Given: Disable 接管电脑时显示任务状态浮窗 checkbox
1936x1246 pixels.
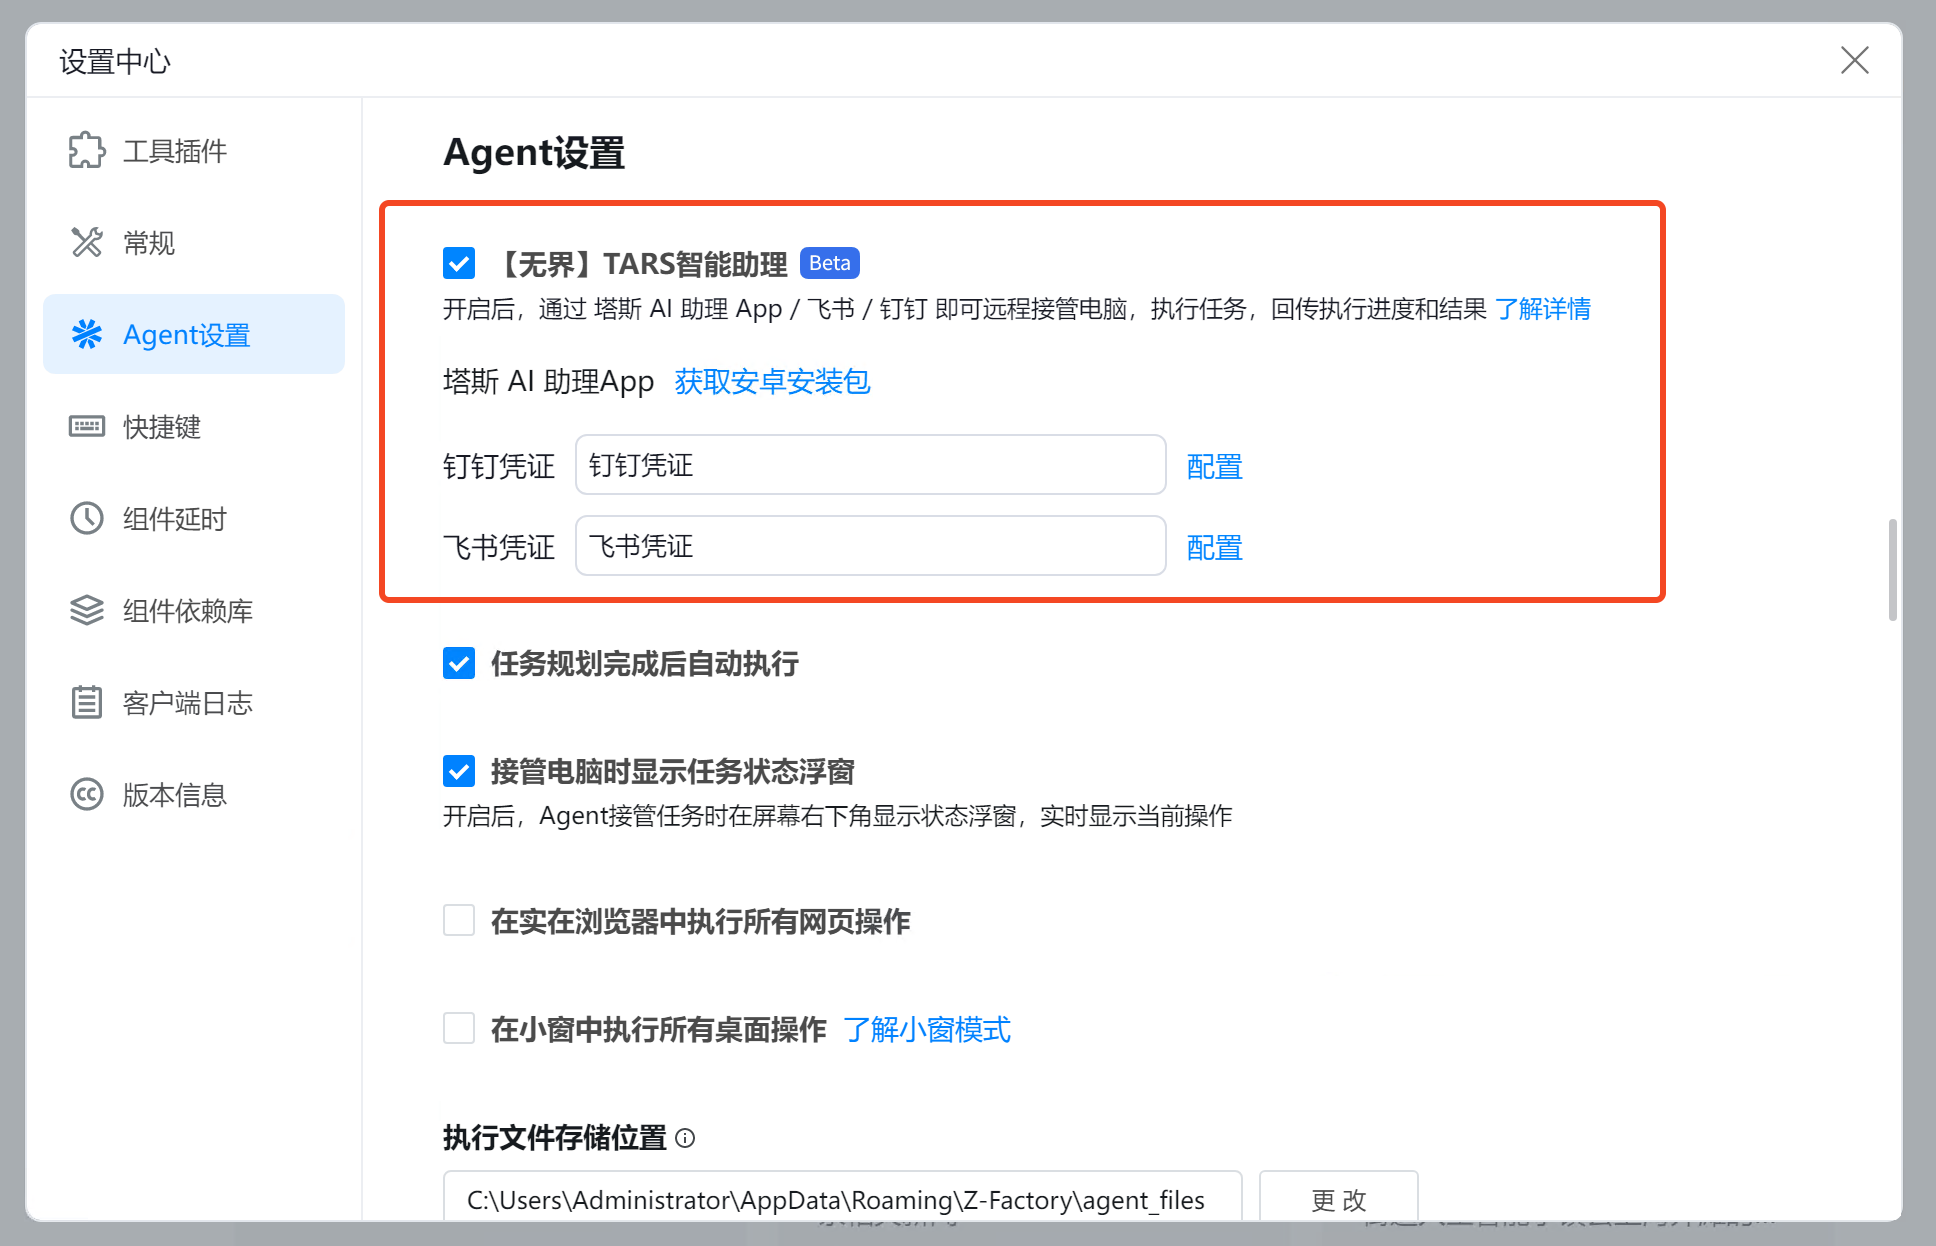Looking at the screenshot, I should tap(459, 771).
